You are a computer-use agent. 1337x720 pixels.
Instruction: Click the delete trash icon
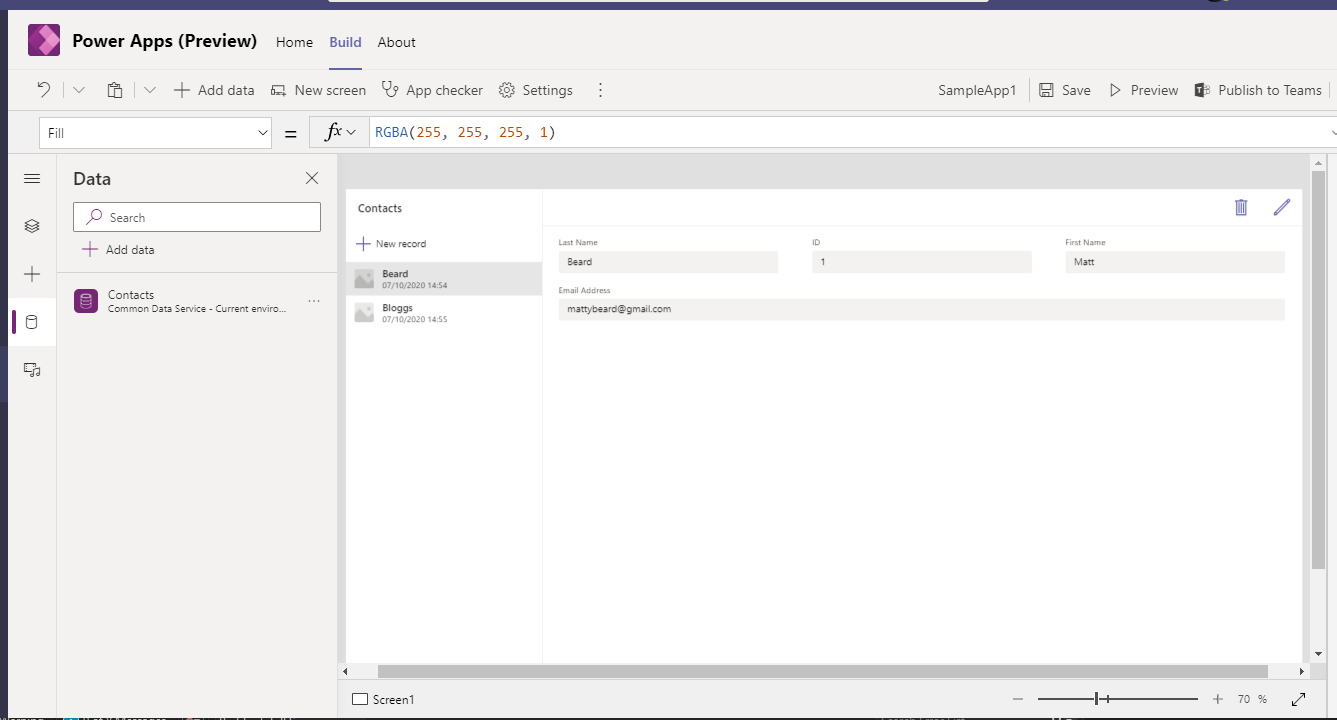point(1241,207)
